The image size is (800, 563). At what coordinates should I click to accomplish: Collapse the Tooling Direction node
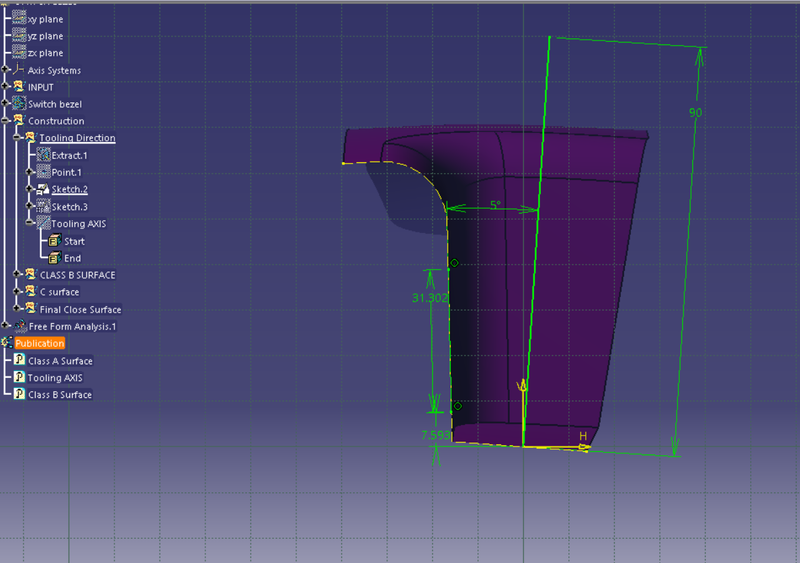18,138
